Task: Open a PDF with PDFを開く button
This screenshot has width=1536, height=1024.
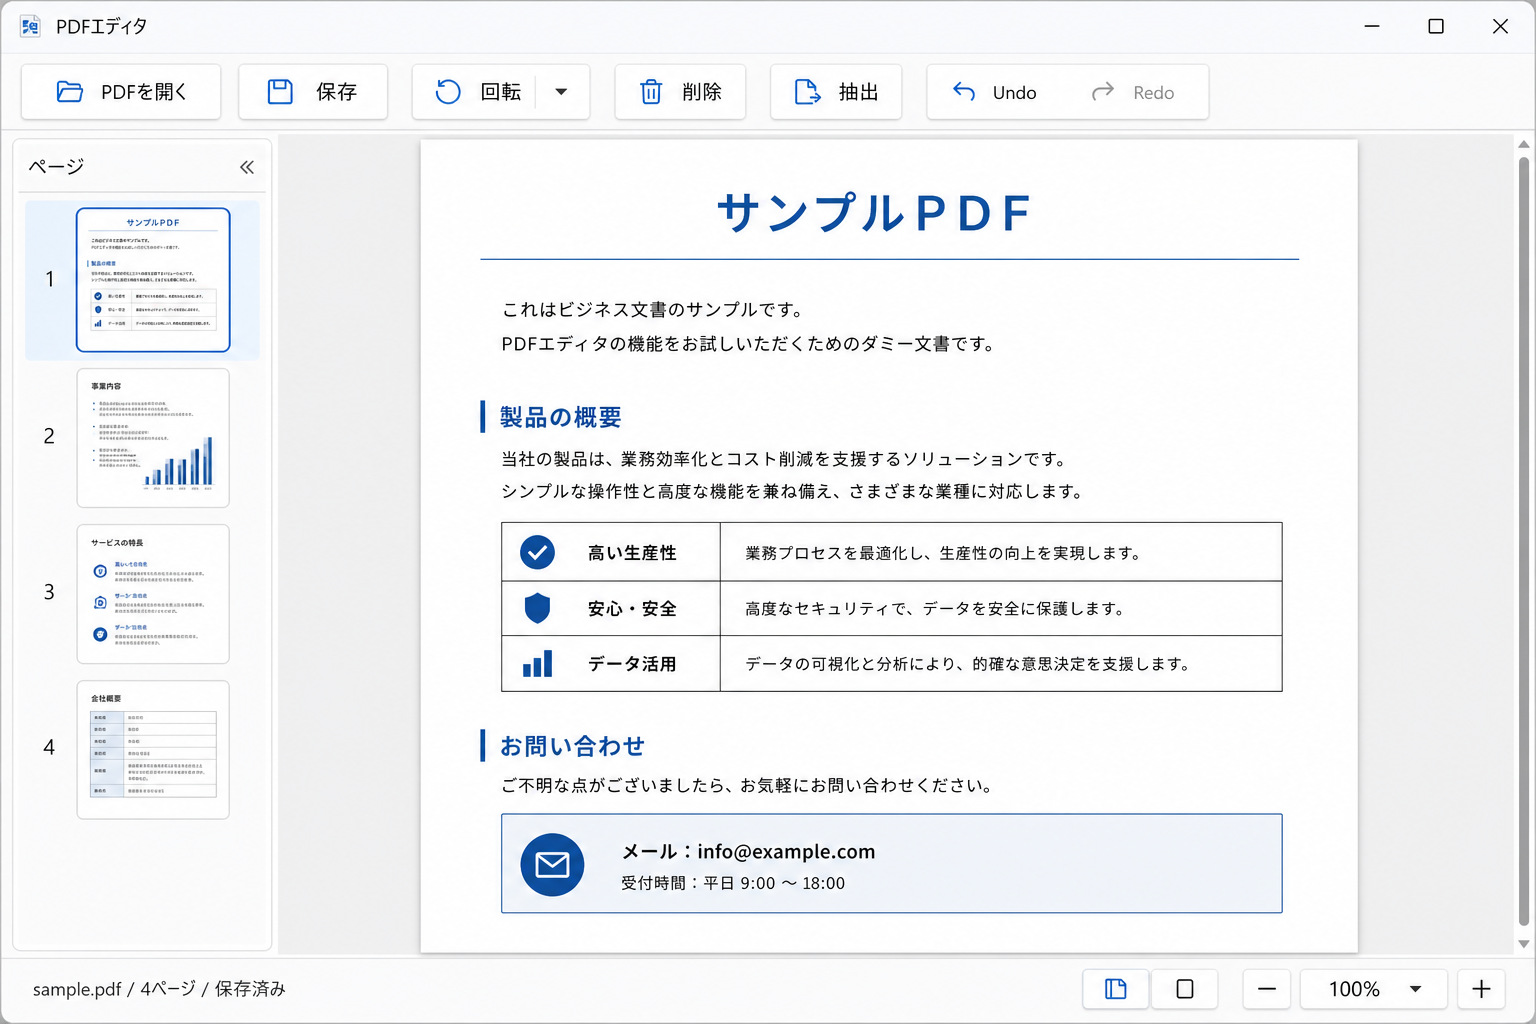Action: point(121,92)
